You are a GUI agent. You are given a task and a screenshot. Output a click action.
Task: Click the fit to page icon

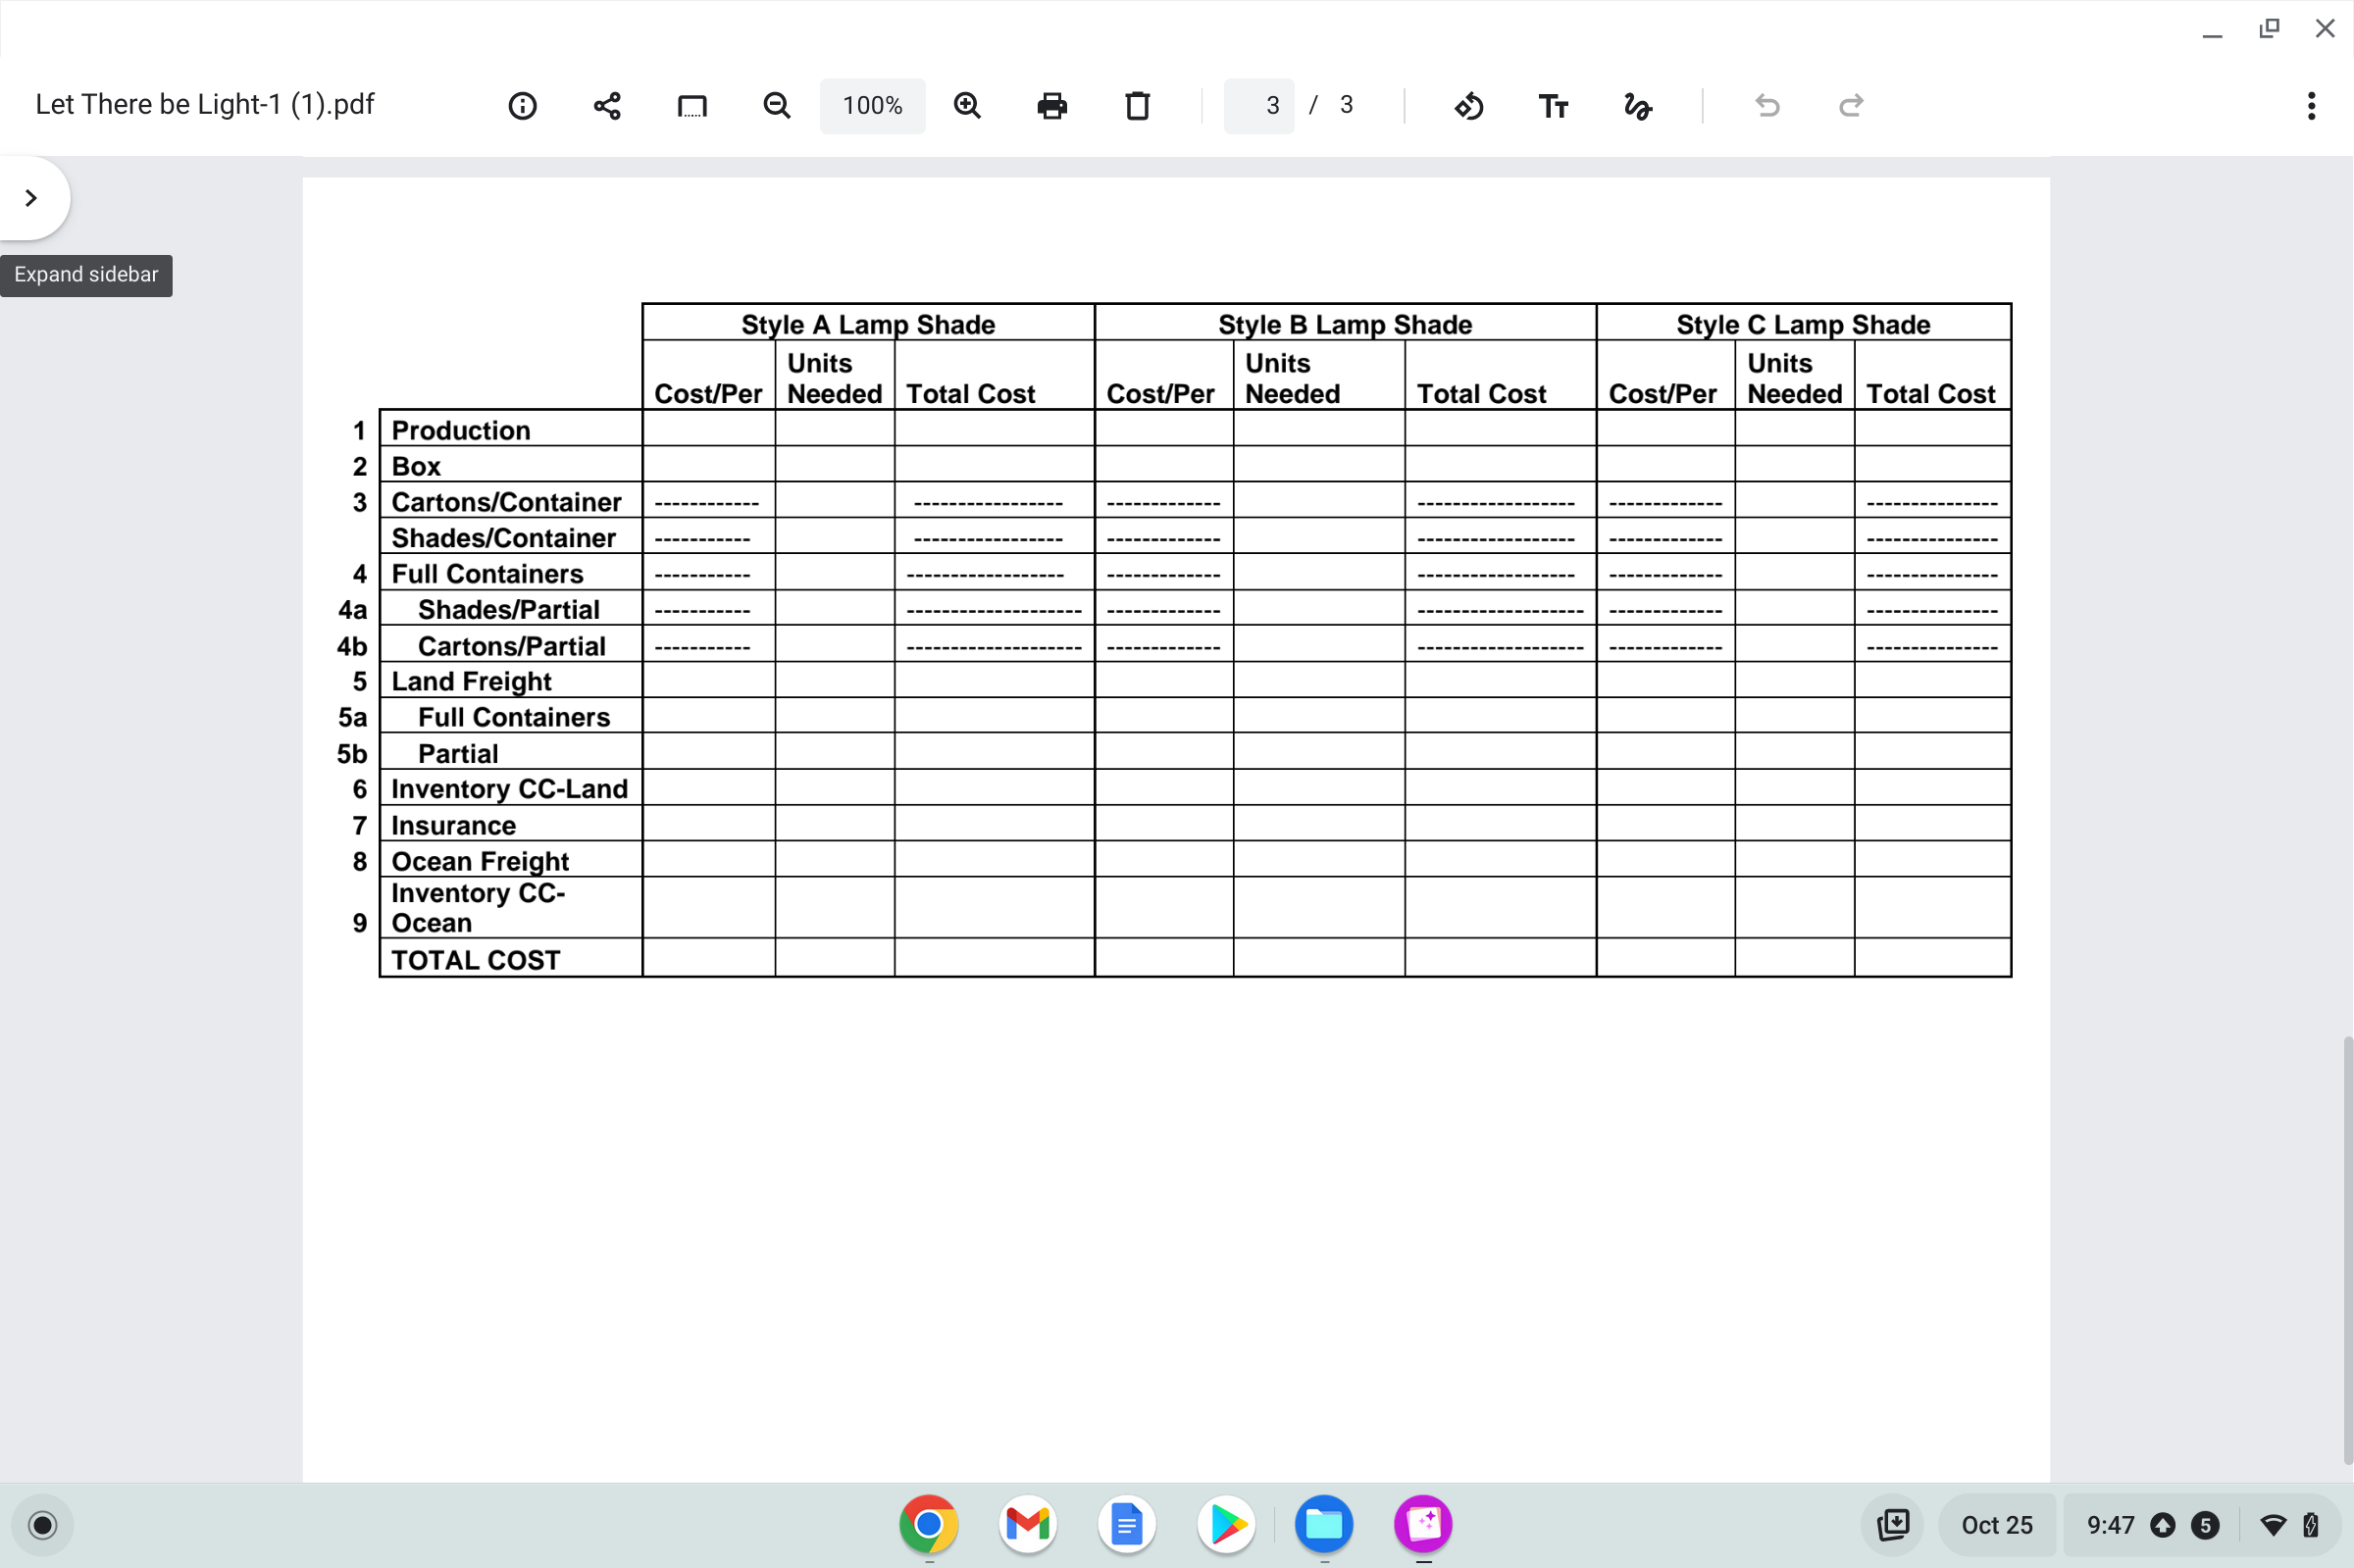(692, 106)
